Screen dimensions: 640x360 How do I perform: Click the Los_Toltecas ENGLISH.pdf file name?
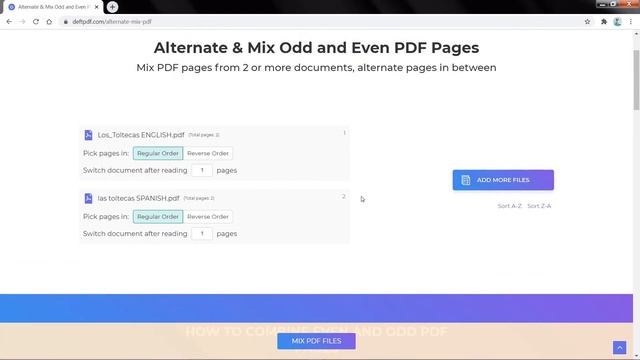(141, 135)
